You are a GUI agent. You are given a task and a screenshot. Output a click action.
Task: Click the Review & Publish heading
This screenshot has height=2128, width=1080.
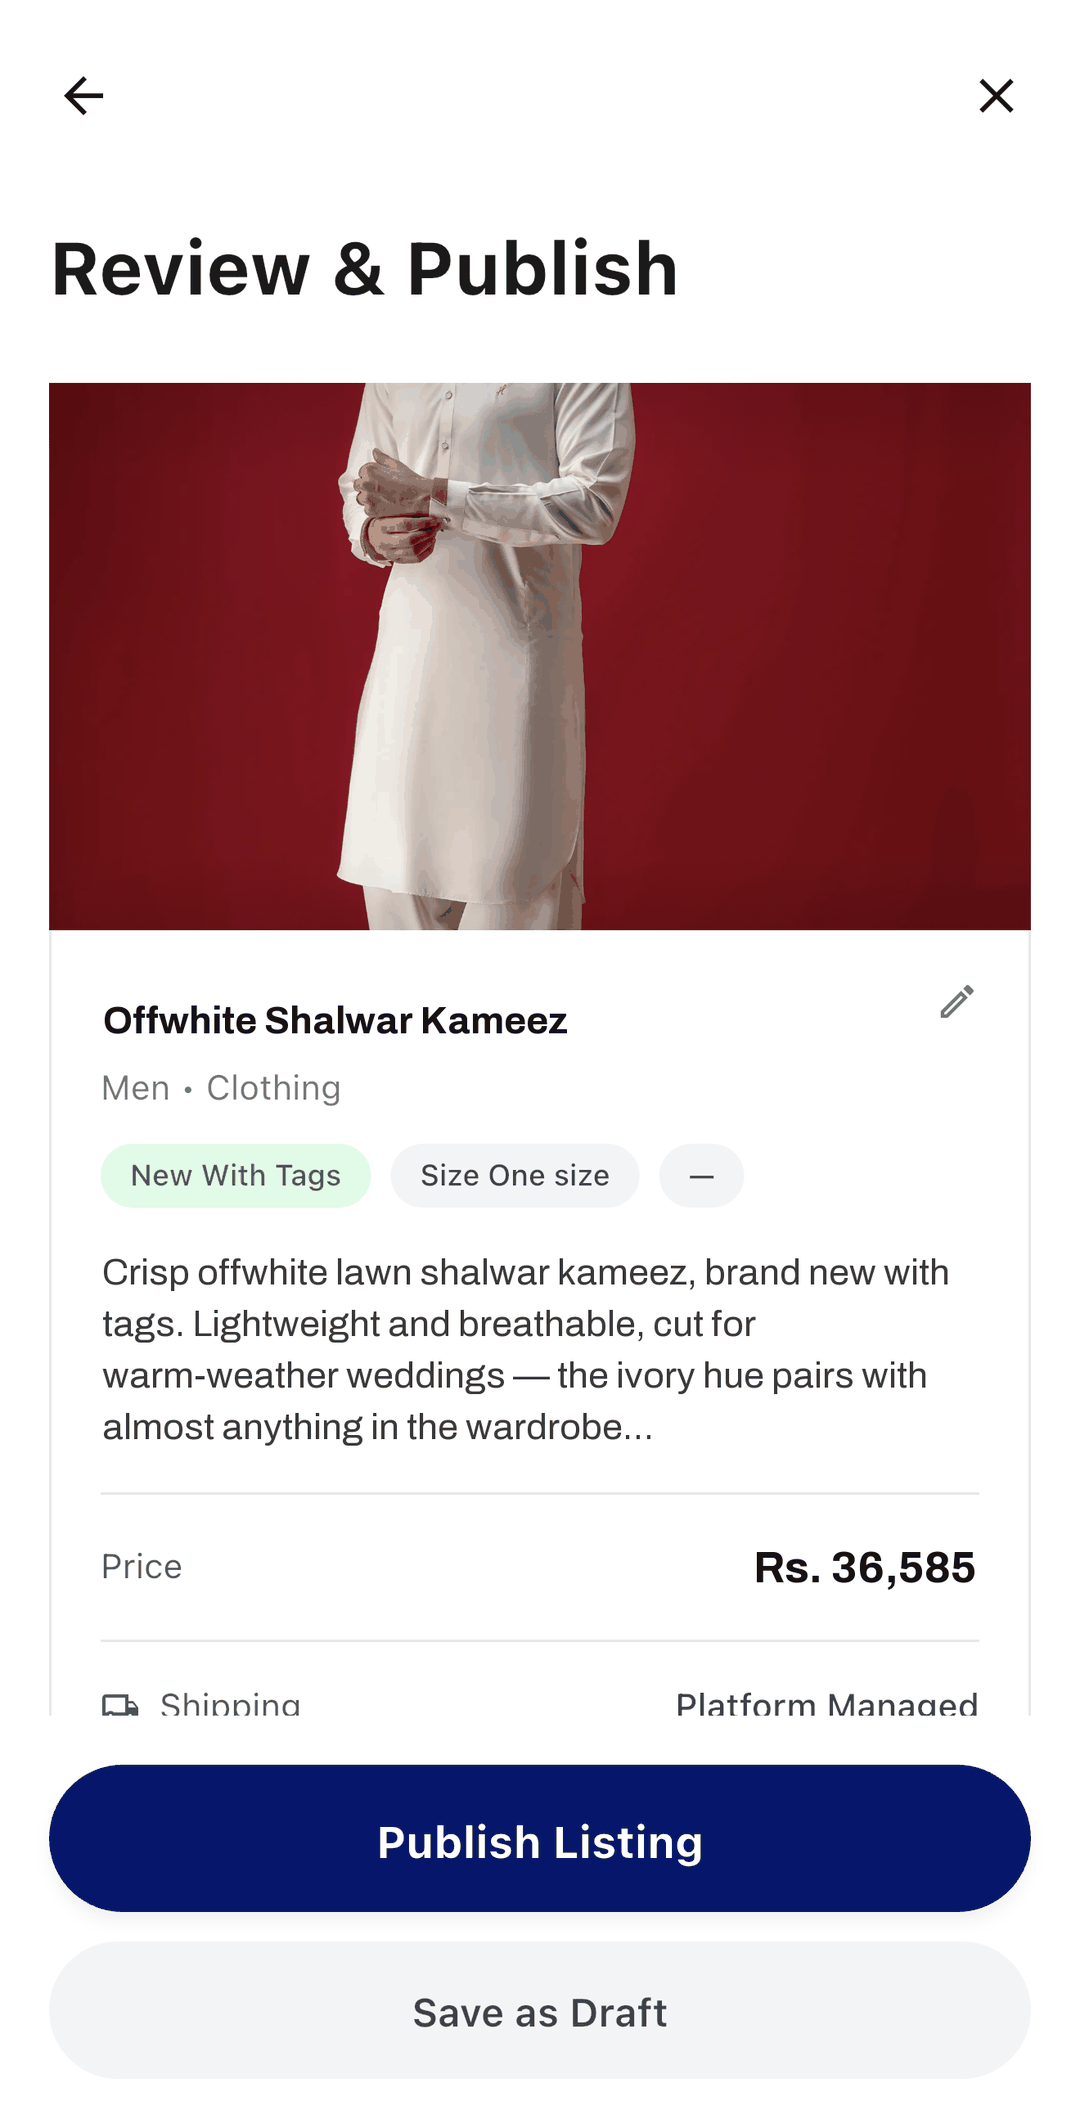pyautogui.click(x=365, y=269)
